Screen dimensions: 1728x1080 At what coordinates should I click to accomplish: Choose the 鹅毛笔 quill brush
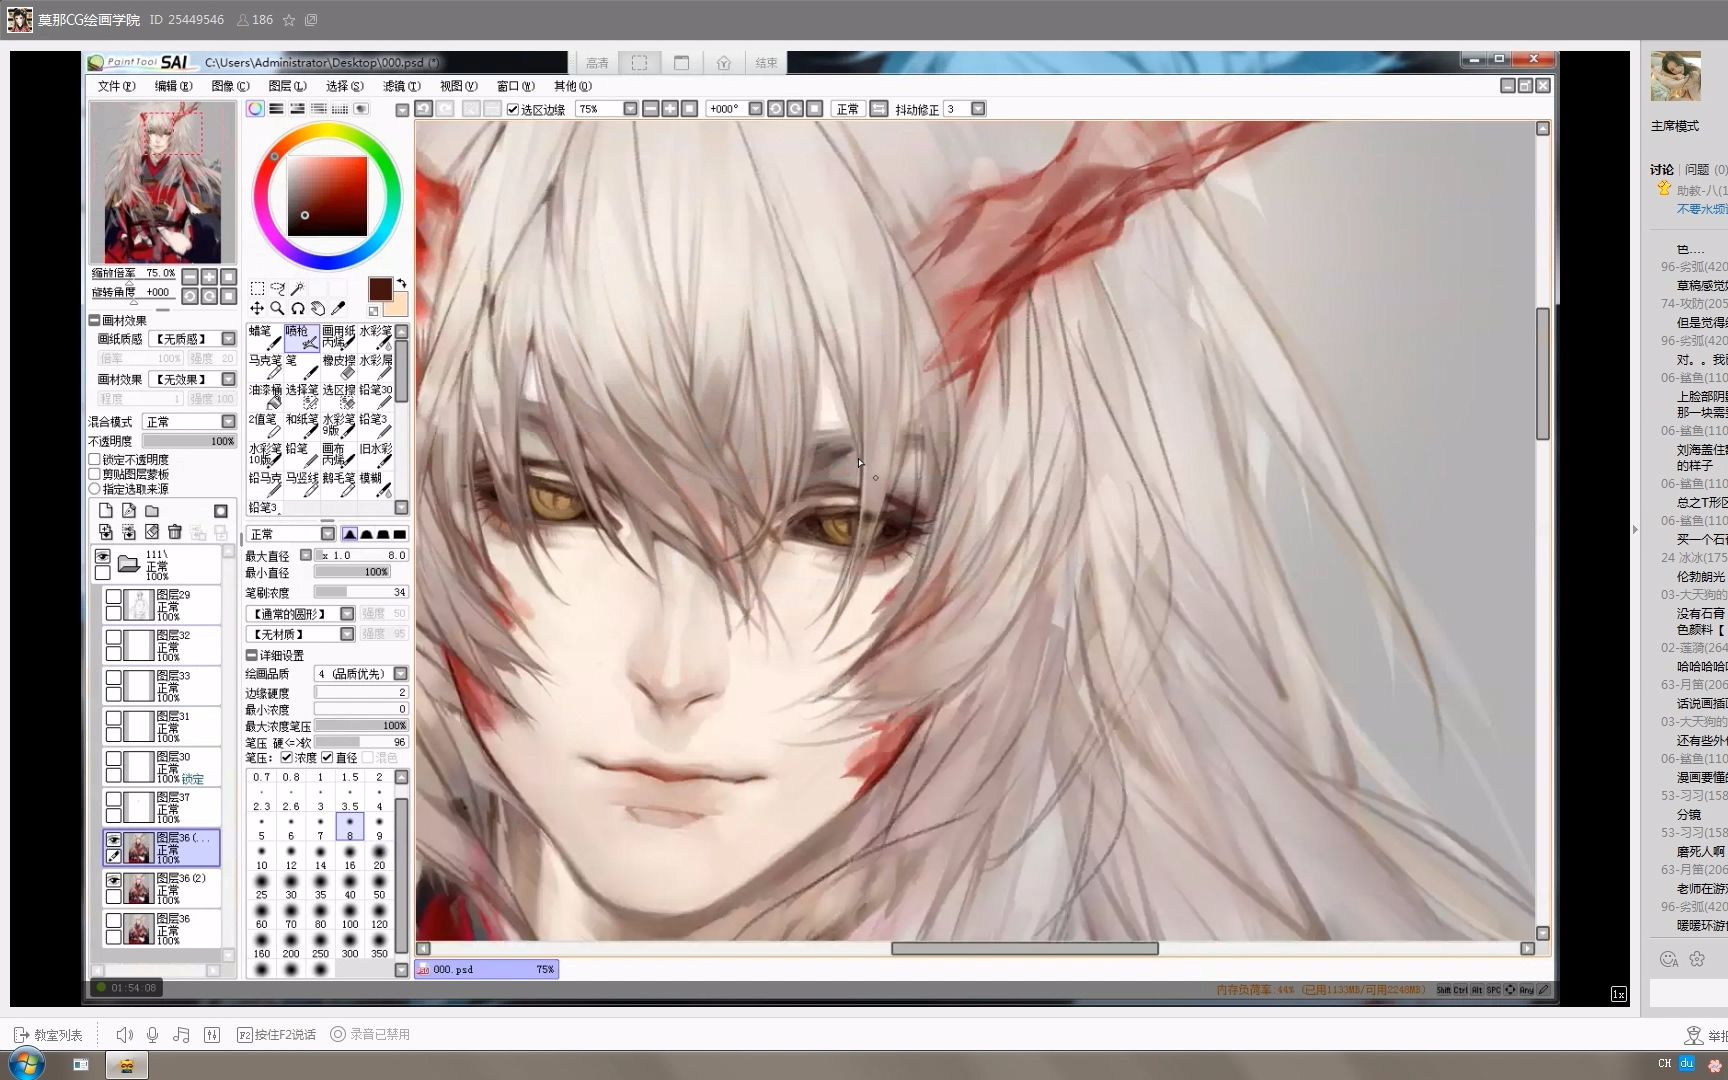pyautogui.click(x=338, y=485)
